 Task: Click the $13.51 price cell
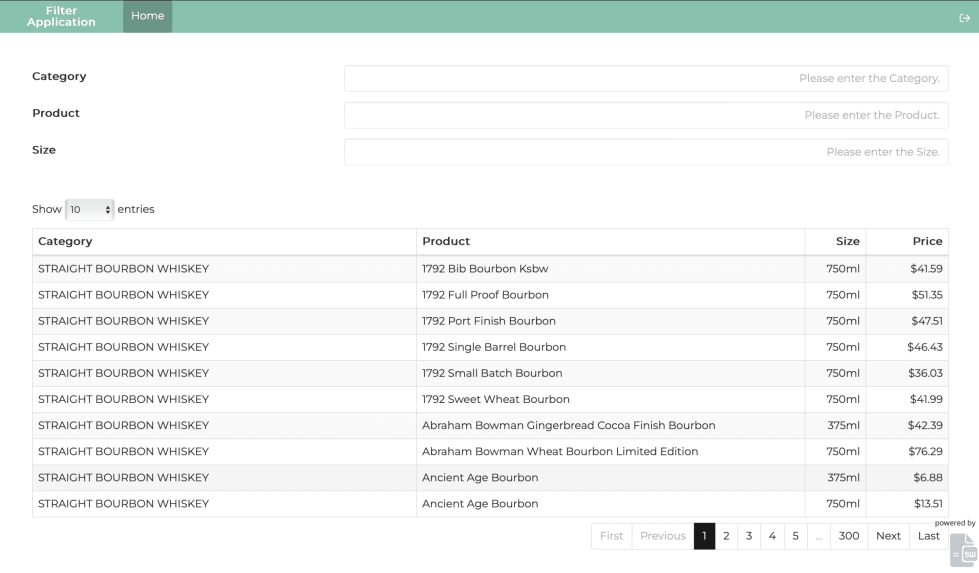[x=907, y=504]
